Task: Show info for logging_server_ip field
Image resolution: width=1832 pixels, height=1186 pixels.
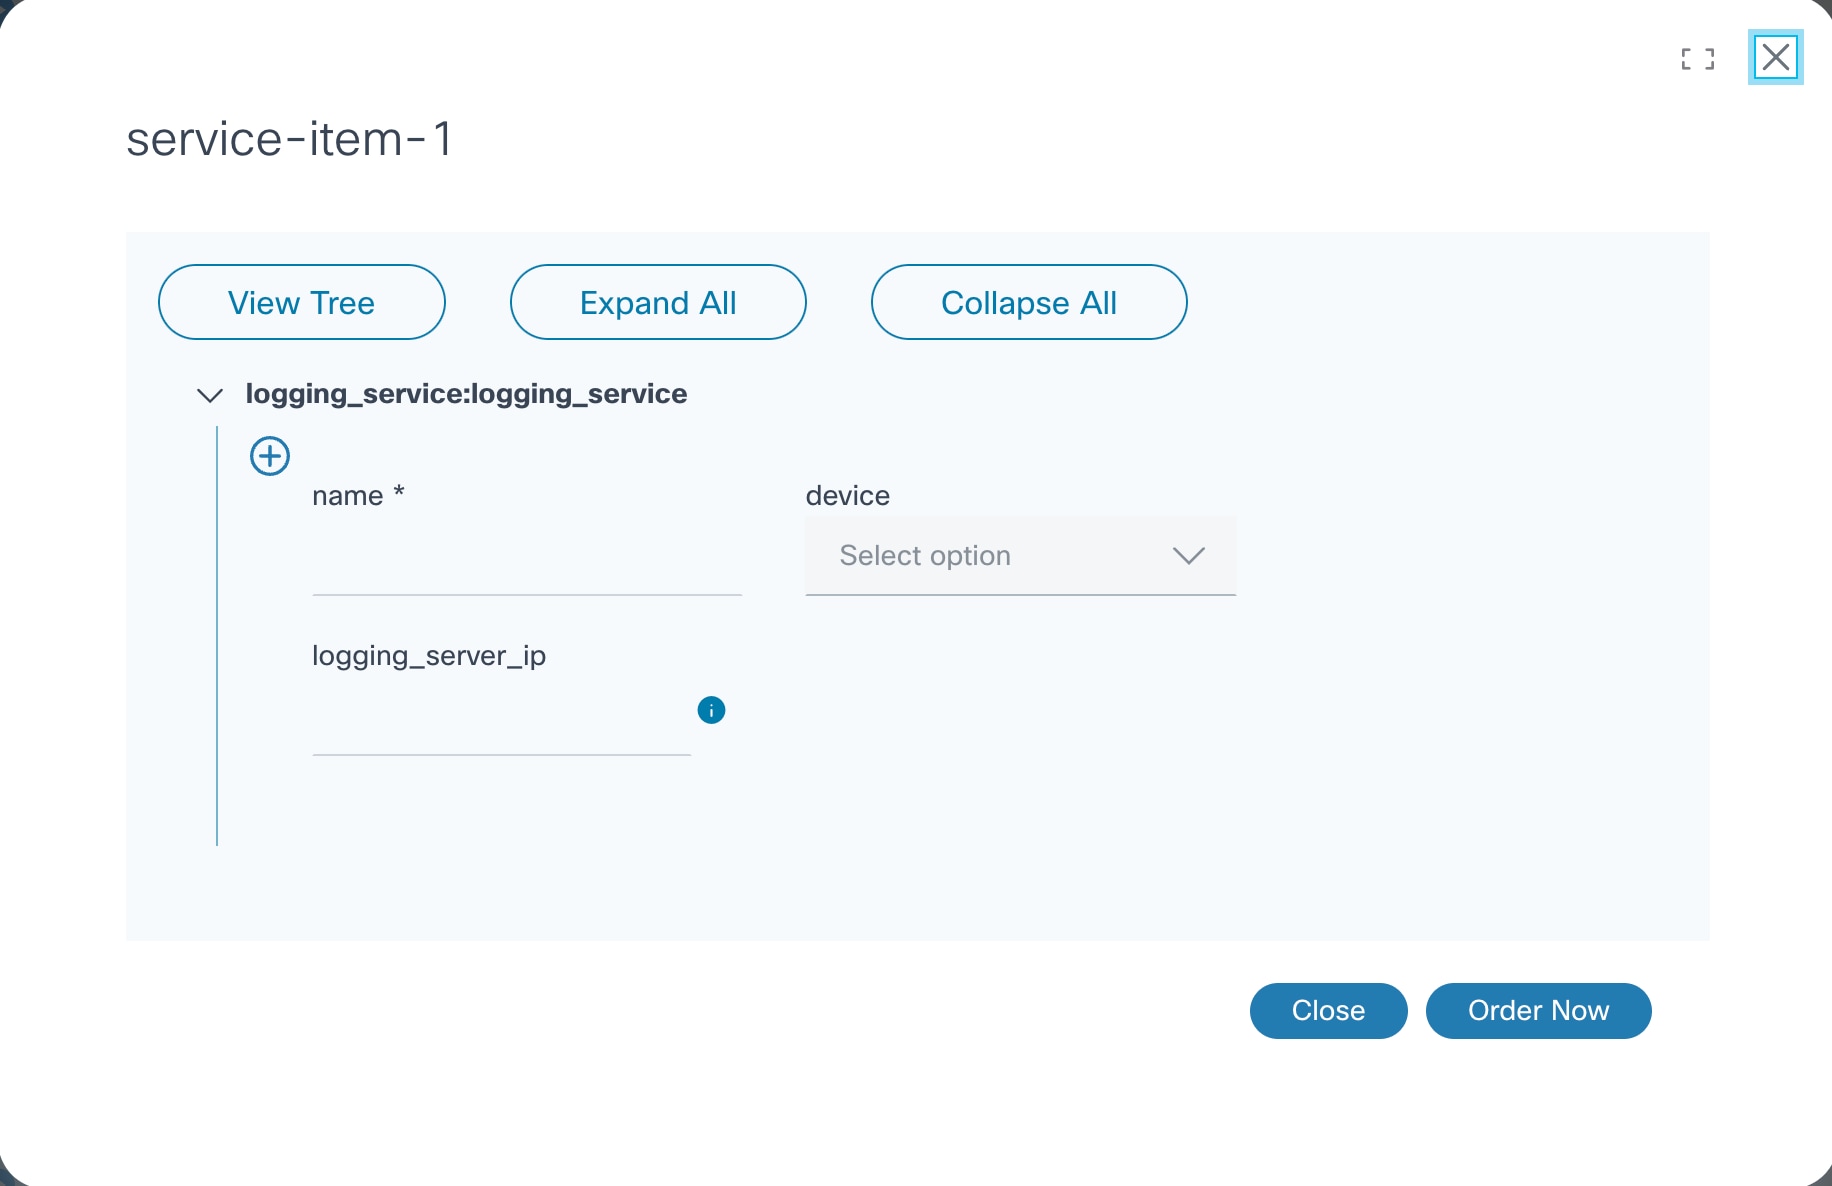Action: click(x=711, y=710)
